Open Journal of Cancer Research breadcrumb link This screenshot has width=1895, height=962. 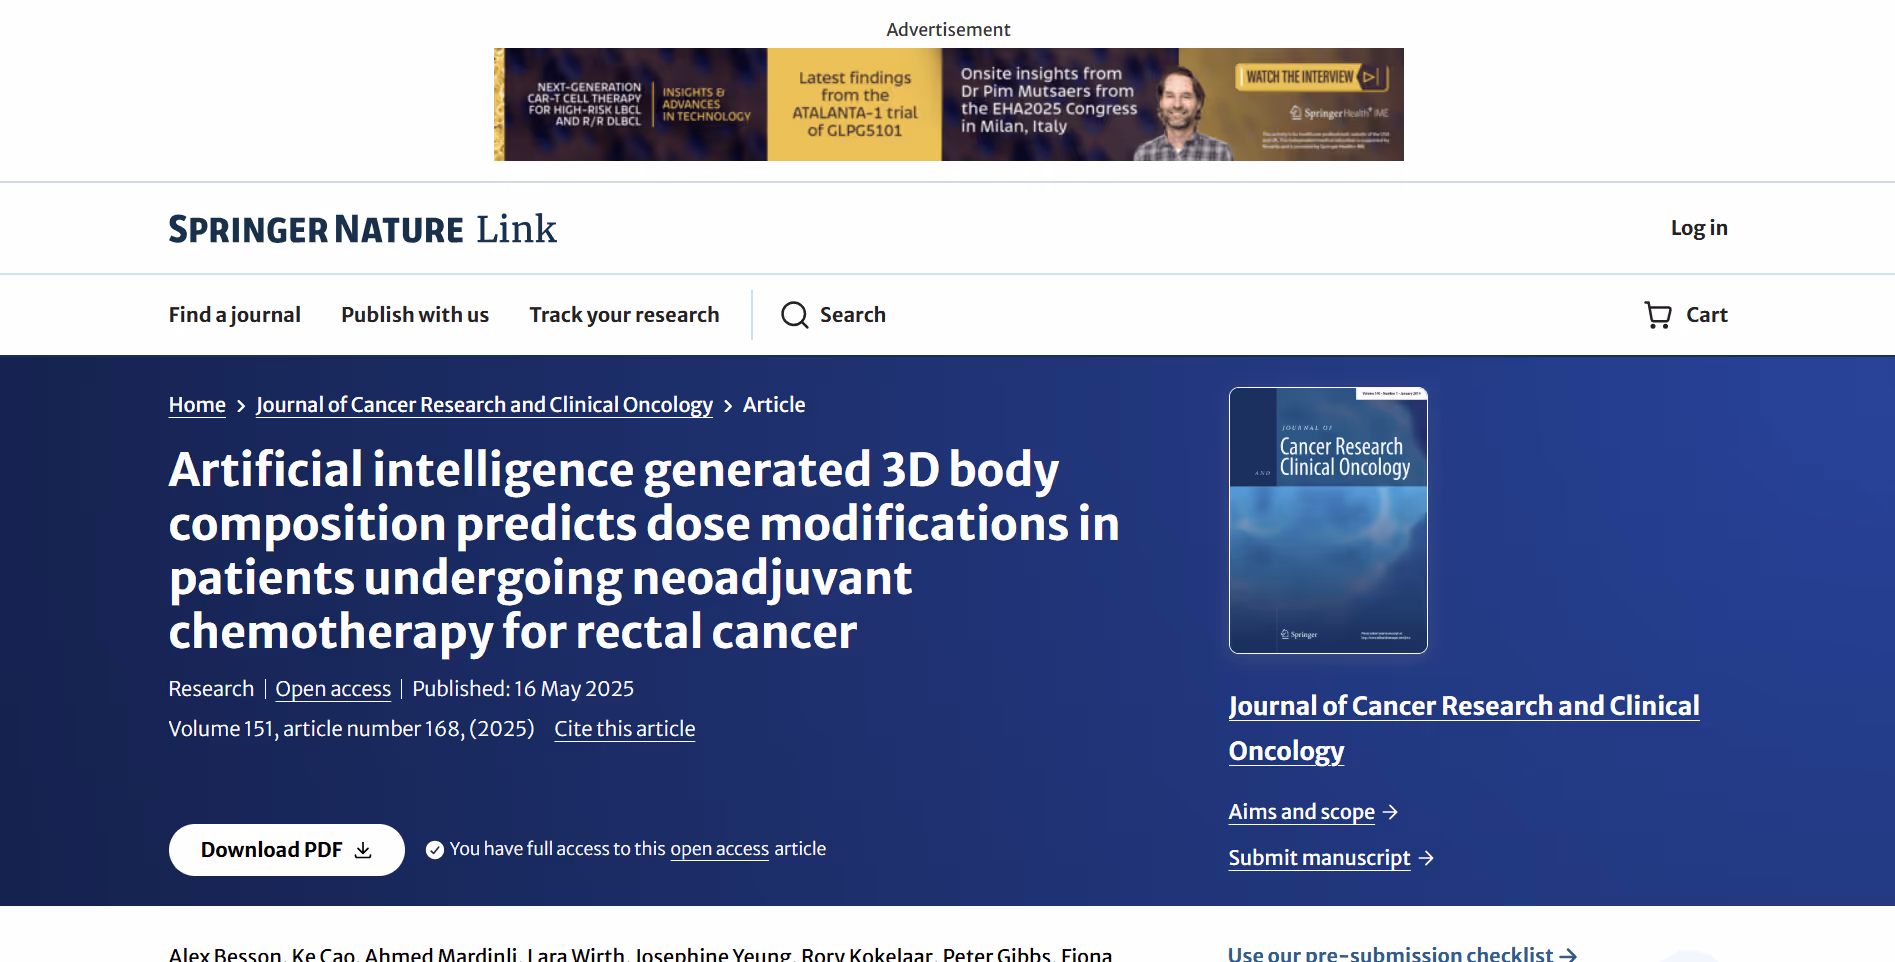tap(484, 405)
